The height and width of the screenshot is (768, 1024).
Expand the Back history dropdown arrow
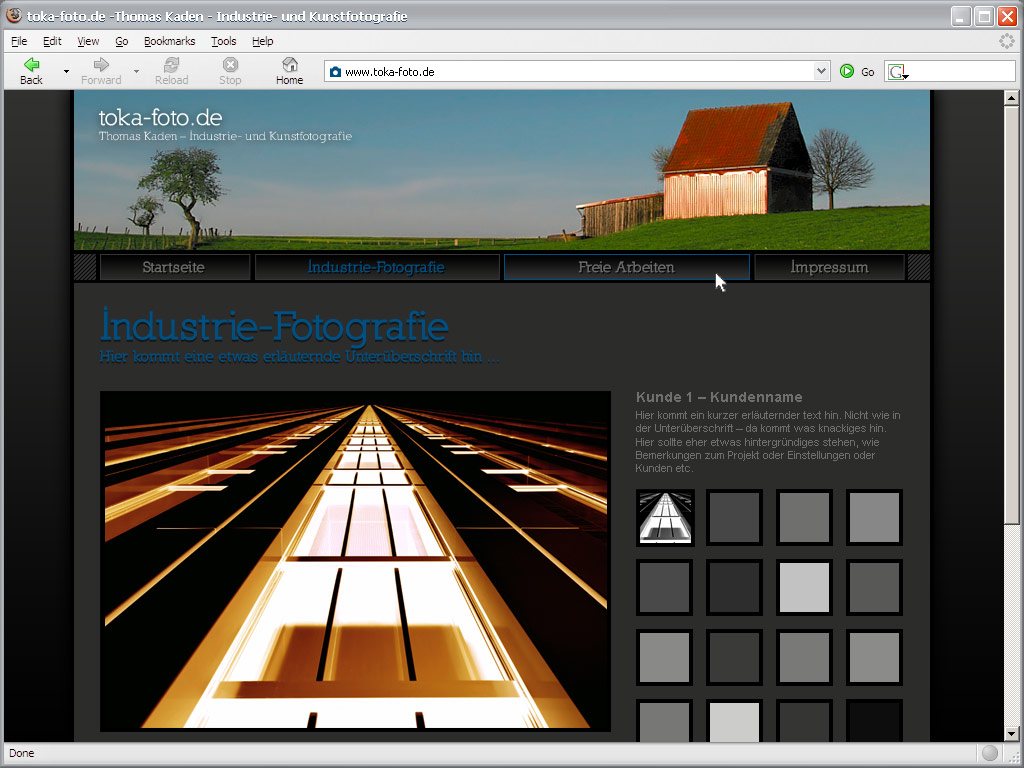pos(66,72)
